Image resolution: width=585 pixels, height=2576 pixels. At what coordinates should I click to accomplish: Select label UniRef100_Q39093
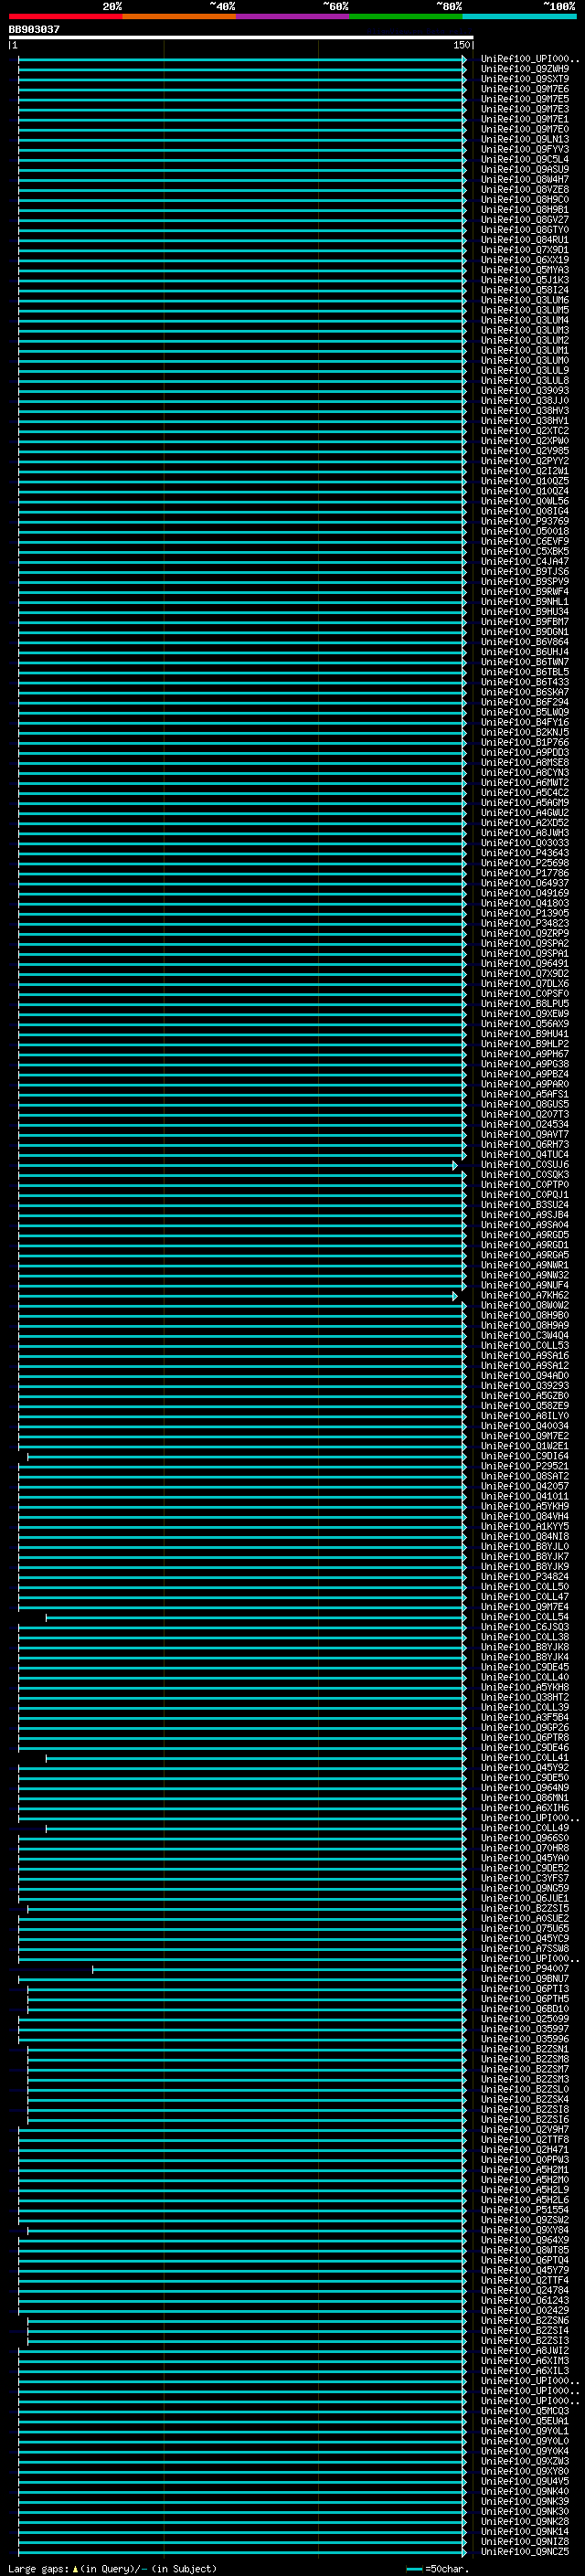[x=525, y=391]
